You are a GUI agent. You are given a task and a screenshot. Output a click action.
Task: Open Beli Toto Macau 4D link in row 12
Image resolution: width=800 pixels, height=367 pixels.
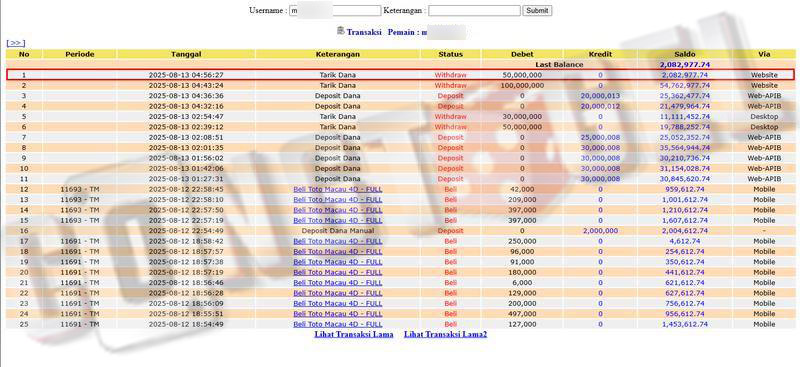337,189
